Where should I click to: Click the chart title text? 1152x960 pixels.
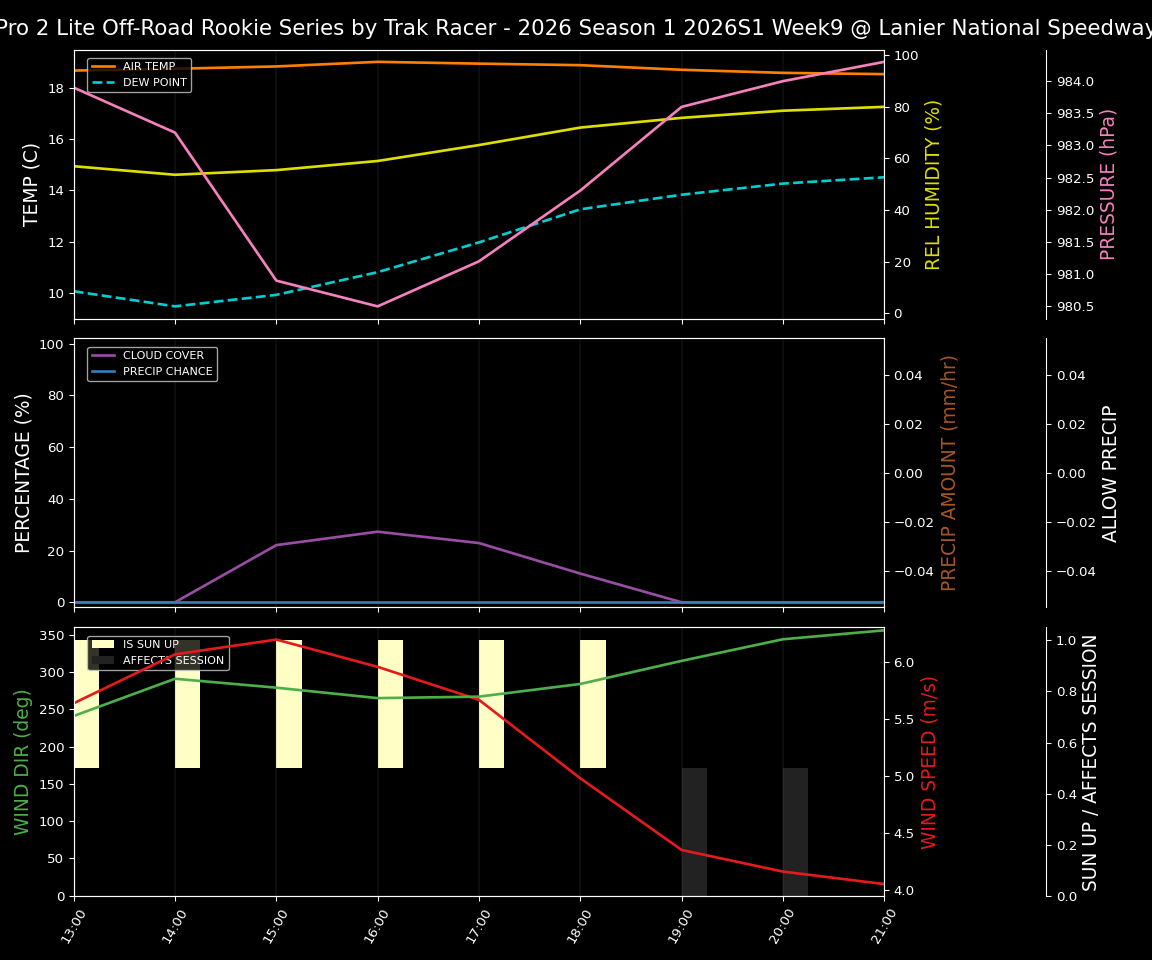click(x=576, y=27)
